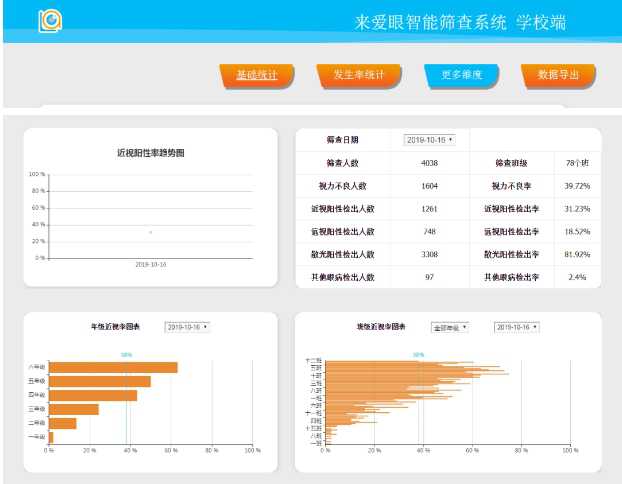
Task: Click the 筛查人数 value 4038
Action: pyautogui.click(x=429, y=163)
